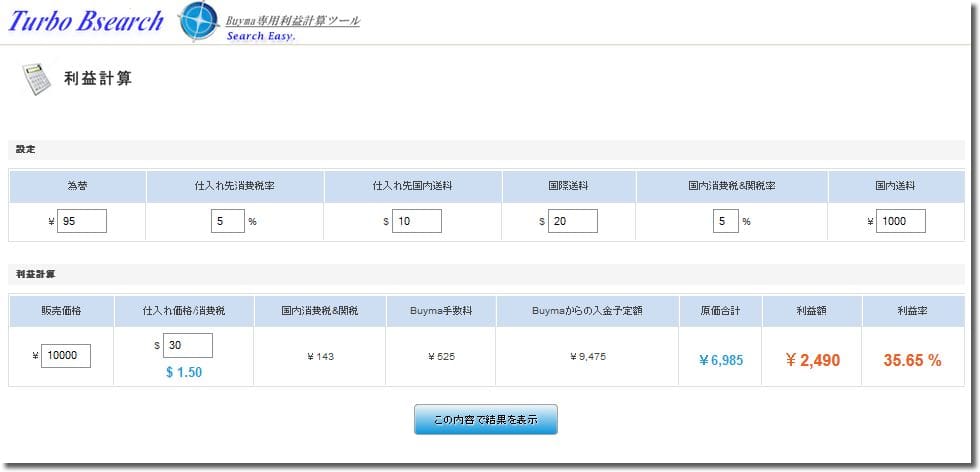Click the Buymaからの入金予定額 column header

[588, 311]
